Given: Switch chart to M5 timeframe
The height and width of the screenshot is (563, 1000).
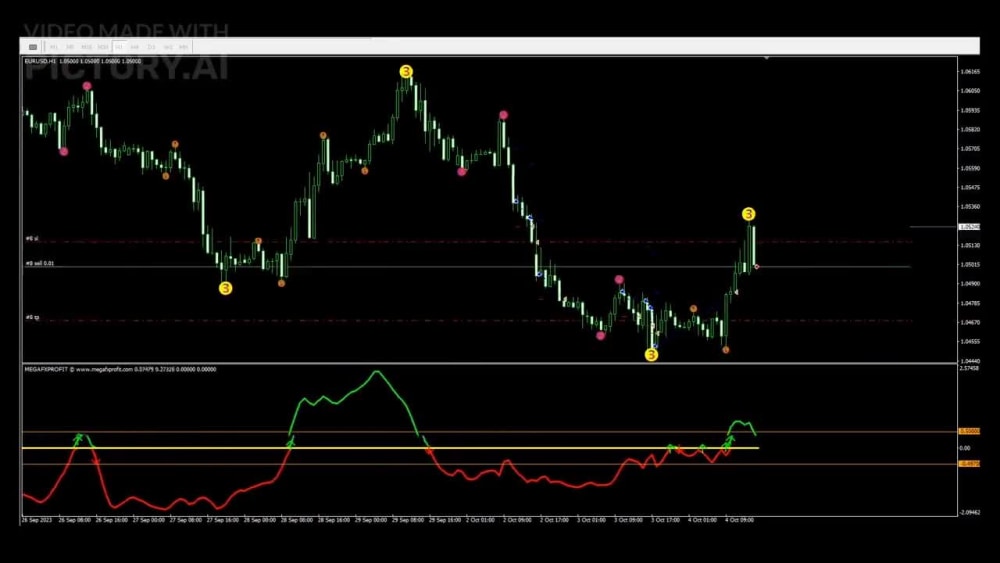Looking at the screenshot, I should point(70,47).
